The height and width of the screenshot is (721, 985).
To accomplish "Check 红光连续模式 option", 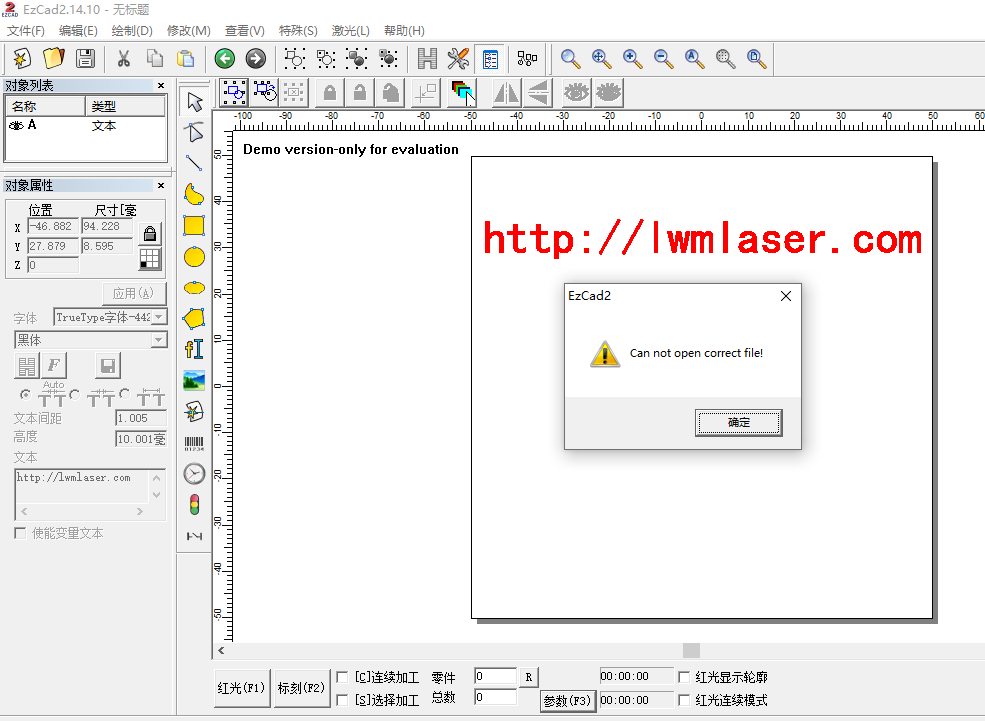I will coord(684,700).
